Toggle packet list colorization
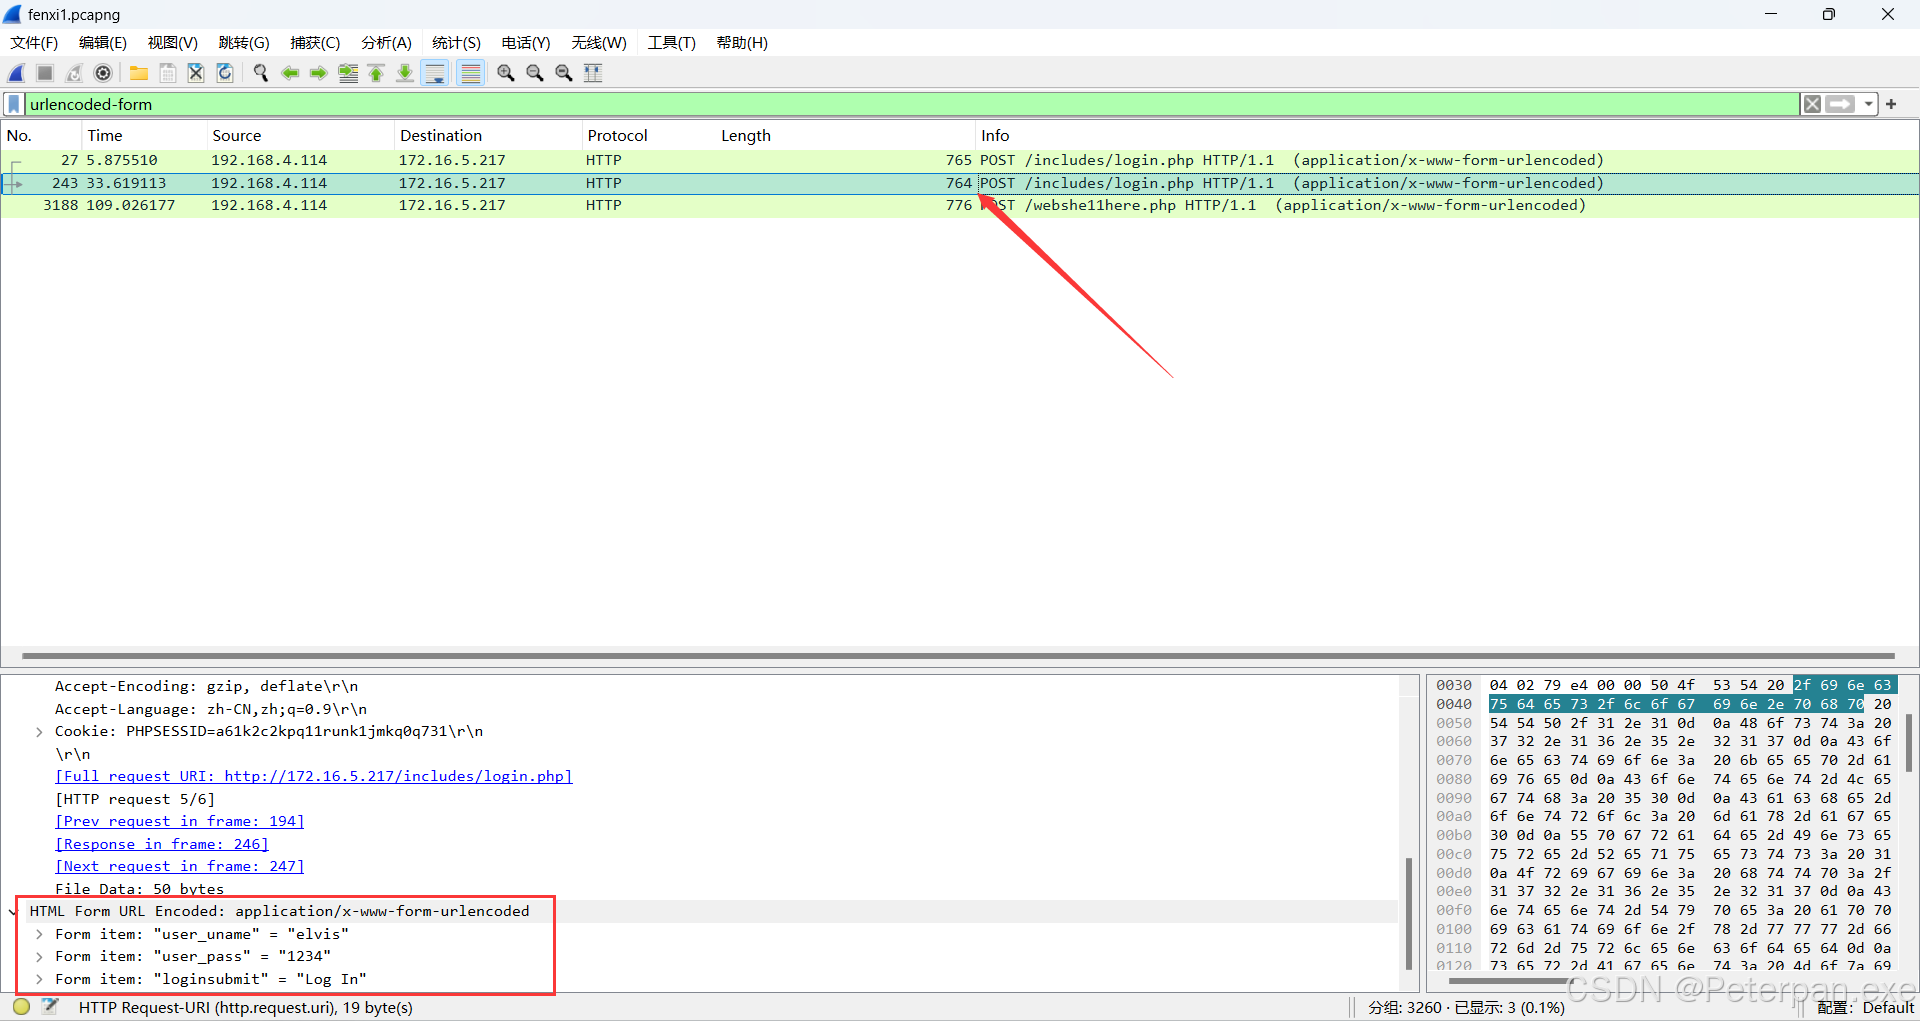The image size is (1920, 1021). [x=470, y=73]
